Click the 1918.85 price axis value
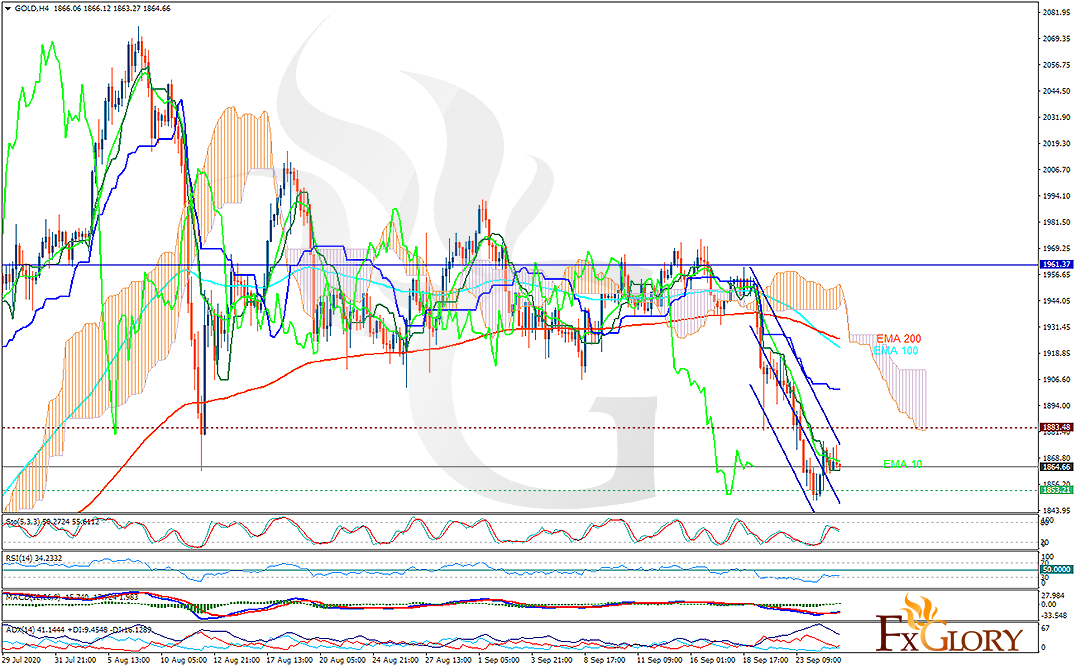1076x669 pixels. (1056, 353)
